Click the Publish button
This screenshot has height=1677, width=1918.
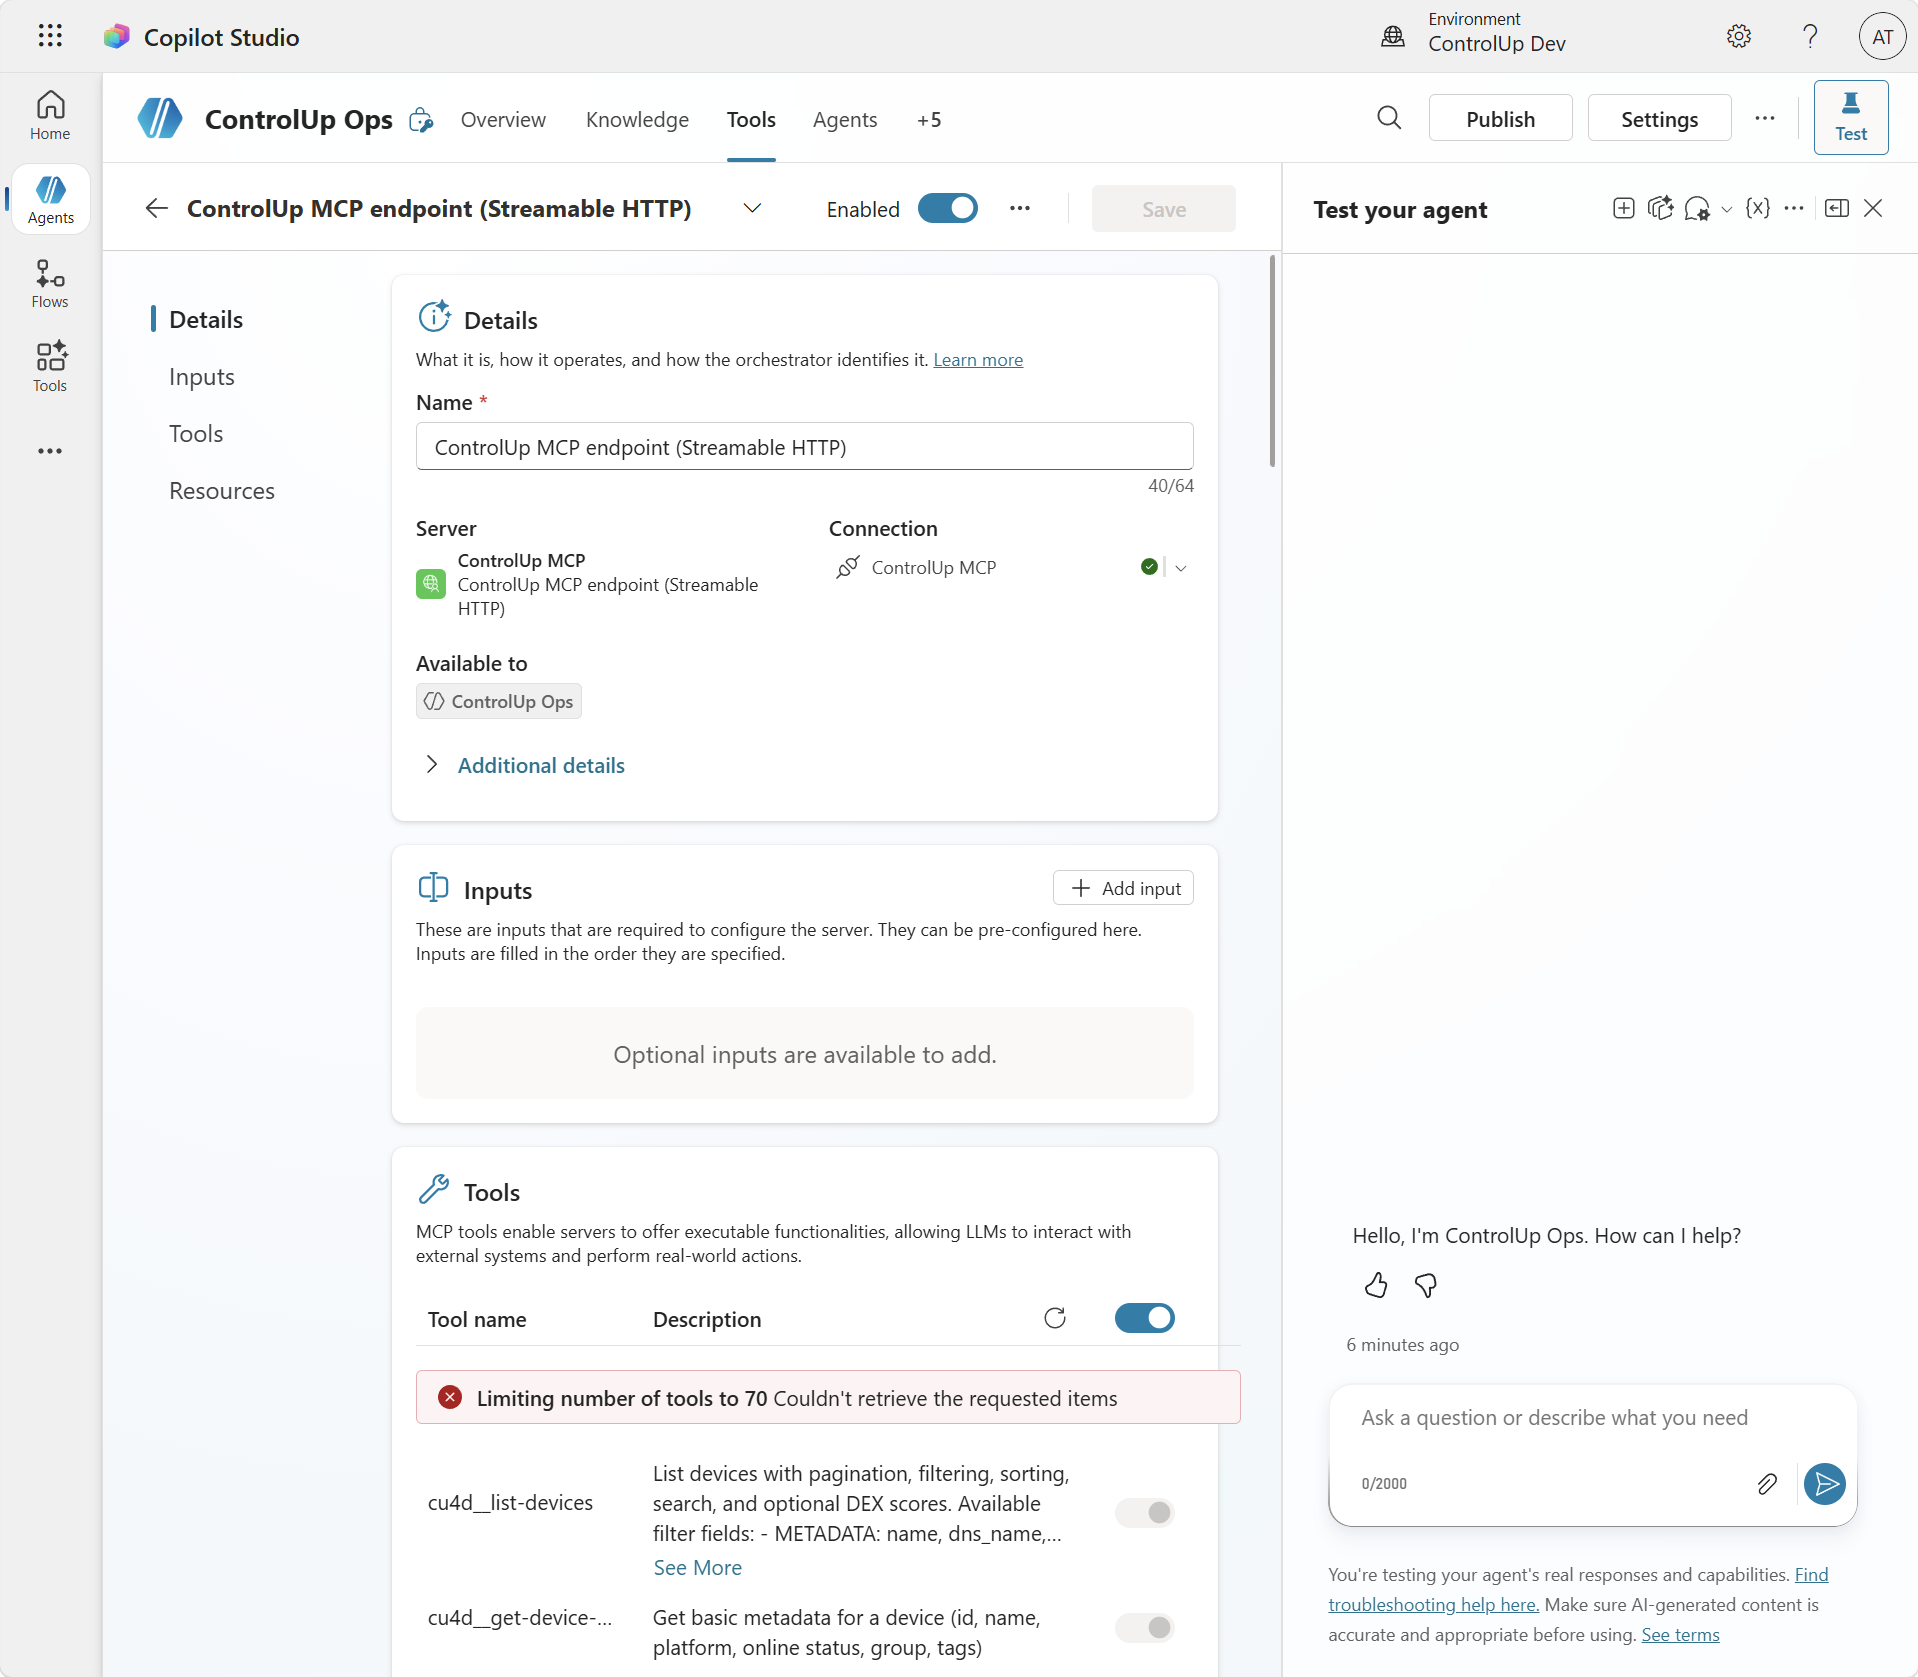1500,119
